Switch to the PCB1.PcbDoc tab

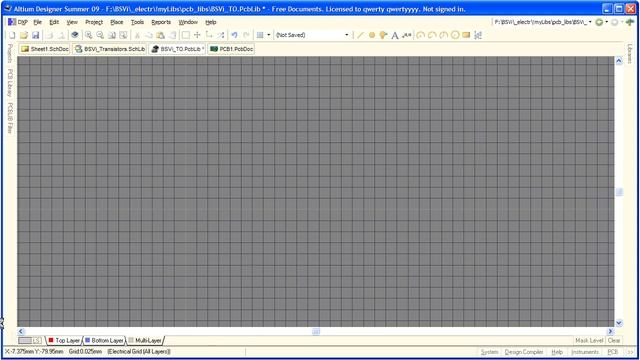(x=231, y=49)
